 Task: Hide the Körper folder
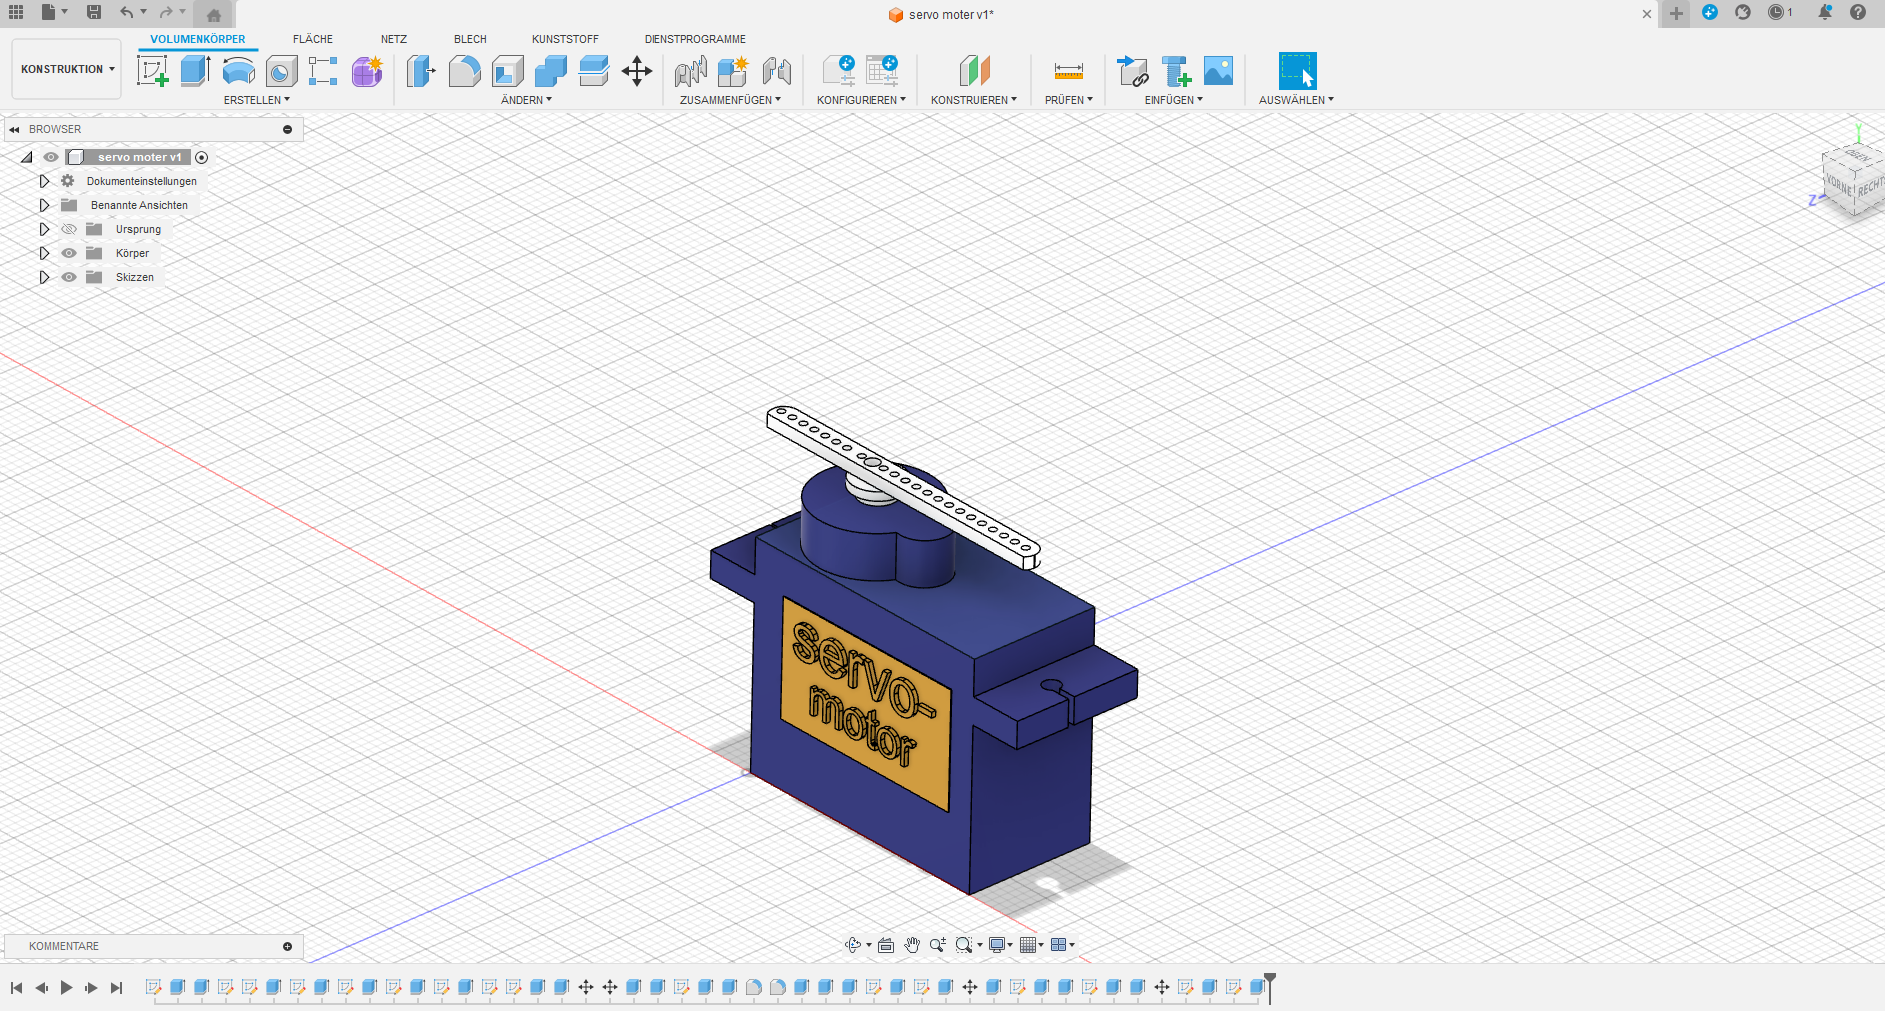pos(69,253)
